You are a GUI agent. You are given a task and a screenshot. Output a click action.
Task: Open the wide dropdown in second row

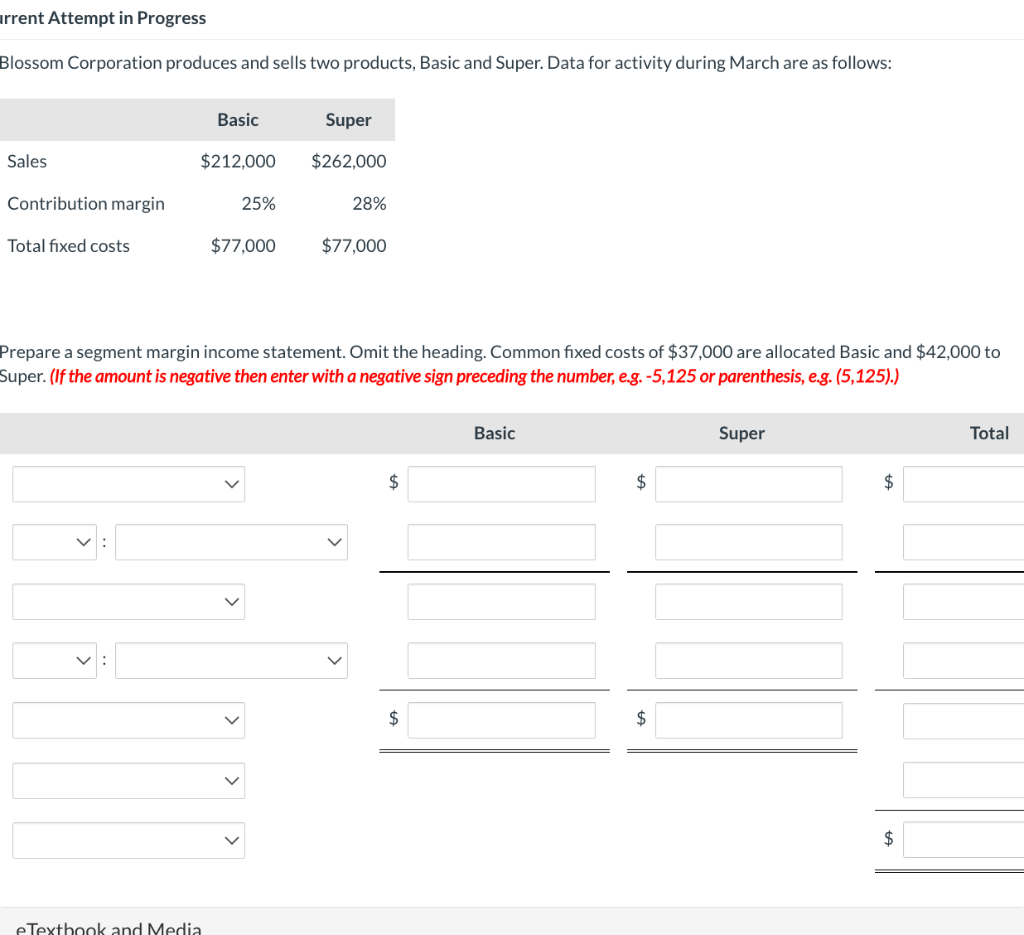231,542
